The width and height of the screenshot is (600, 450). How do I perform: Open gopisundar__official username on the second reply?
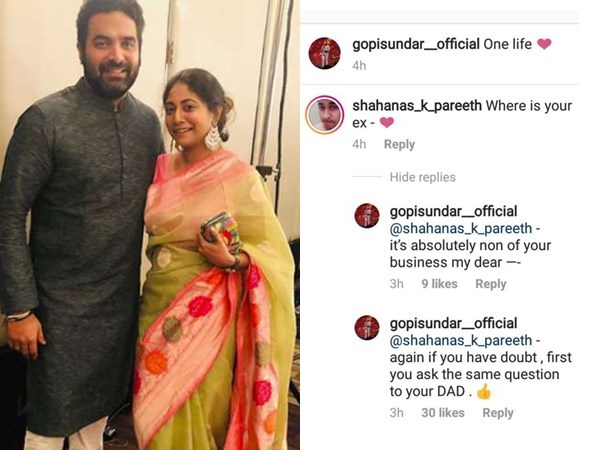(453, 323)
